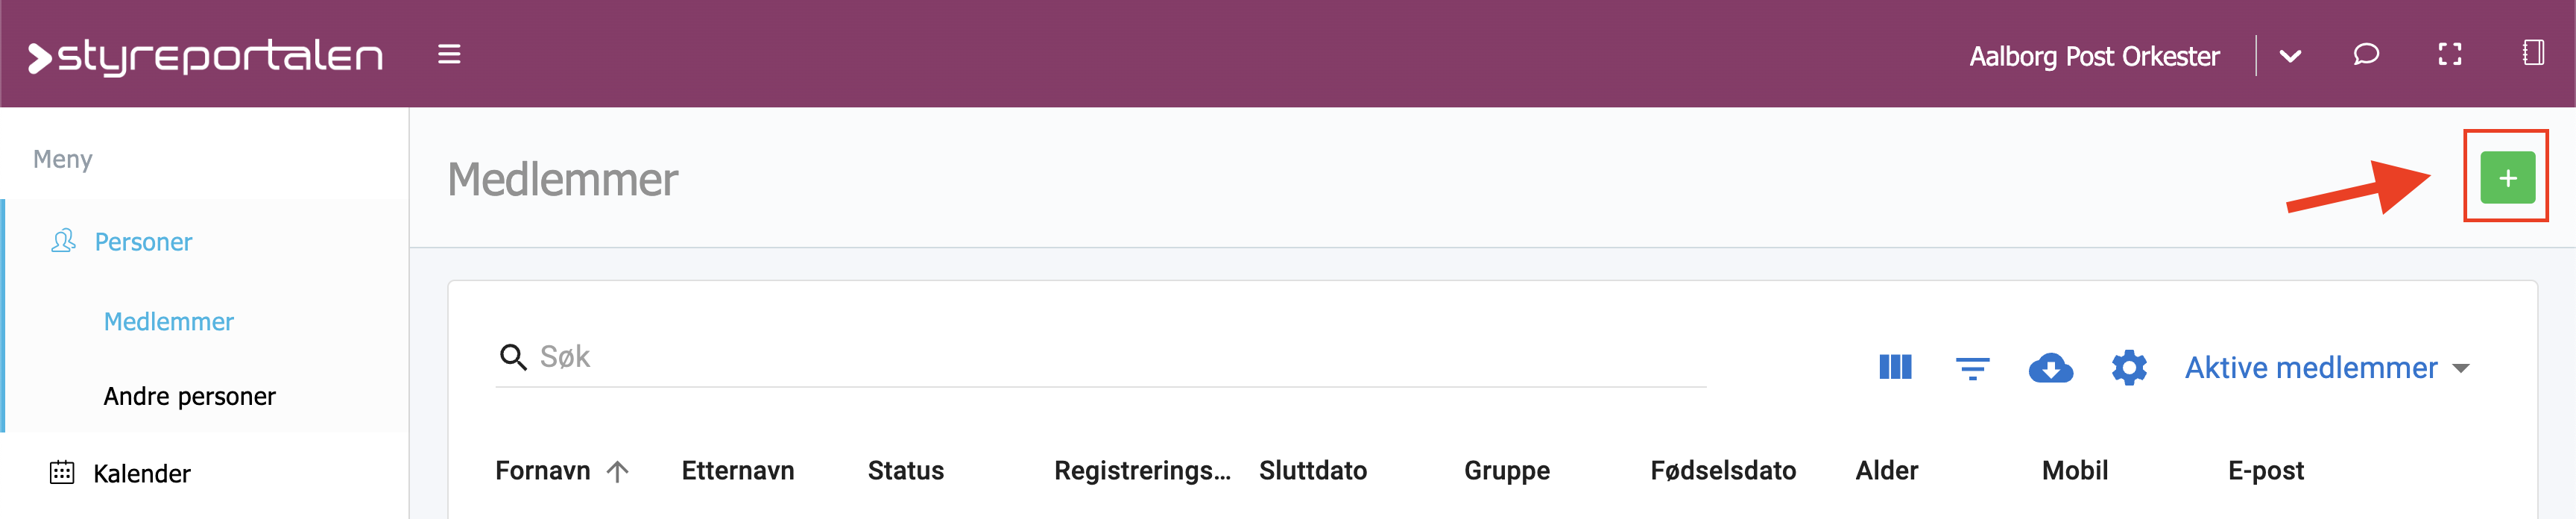Viewport: 2576px width, 519px height.
Task: Click the styreportalen logo
Action: click(x=205, y=56)
